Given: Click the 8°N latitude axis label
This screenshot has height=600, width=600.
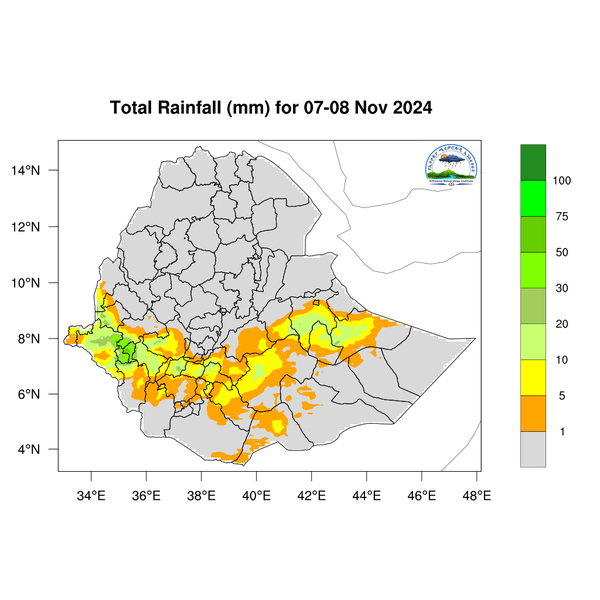Looking at the screenshot, I should pyautogui.click(x=29, y=339).
